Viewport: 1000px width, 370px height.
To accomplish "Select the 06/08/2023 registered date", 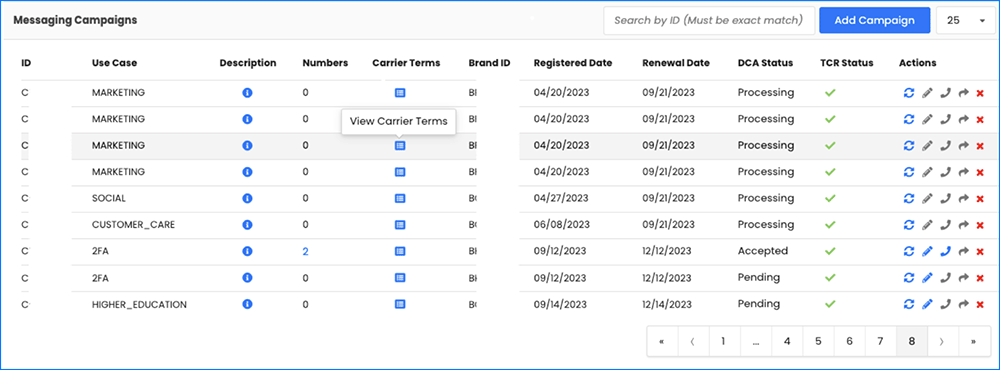I will [561, 225].
